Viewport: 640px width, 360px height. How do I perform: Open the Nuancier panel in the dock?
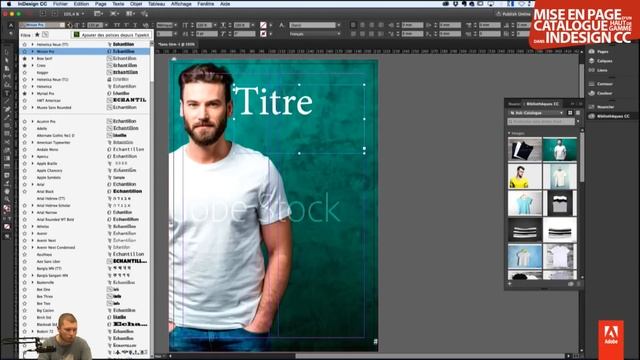(x=605, y=107)
